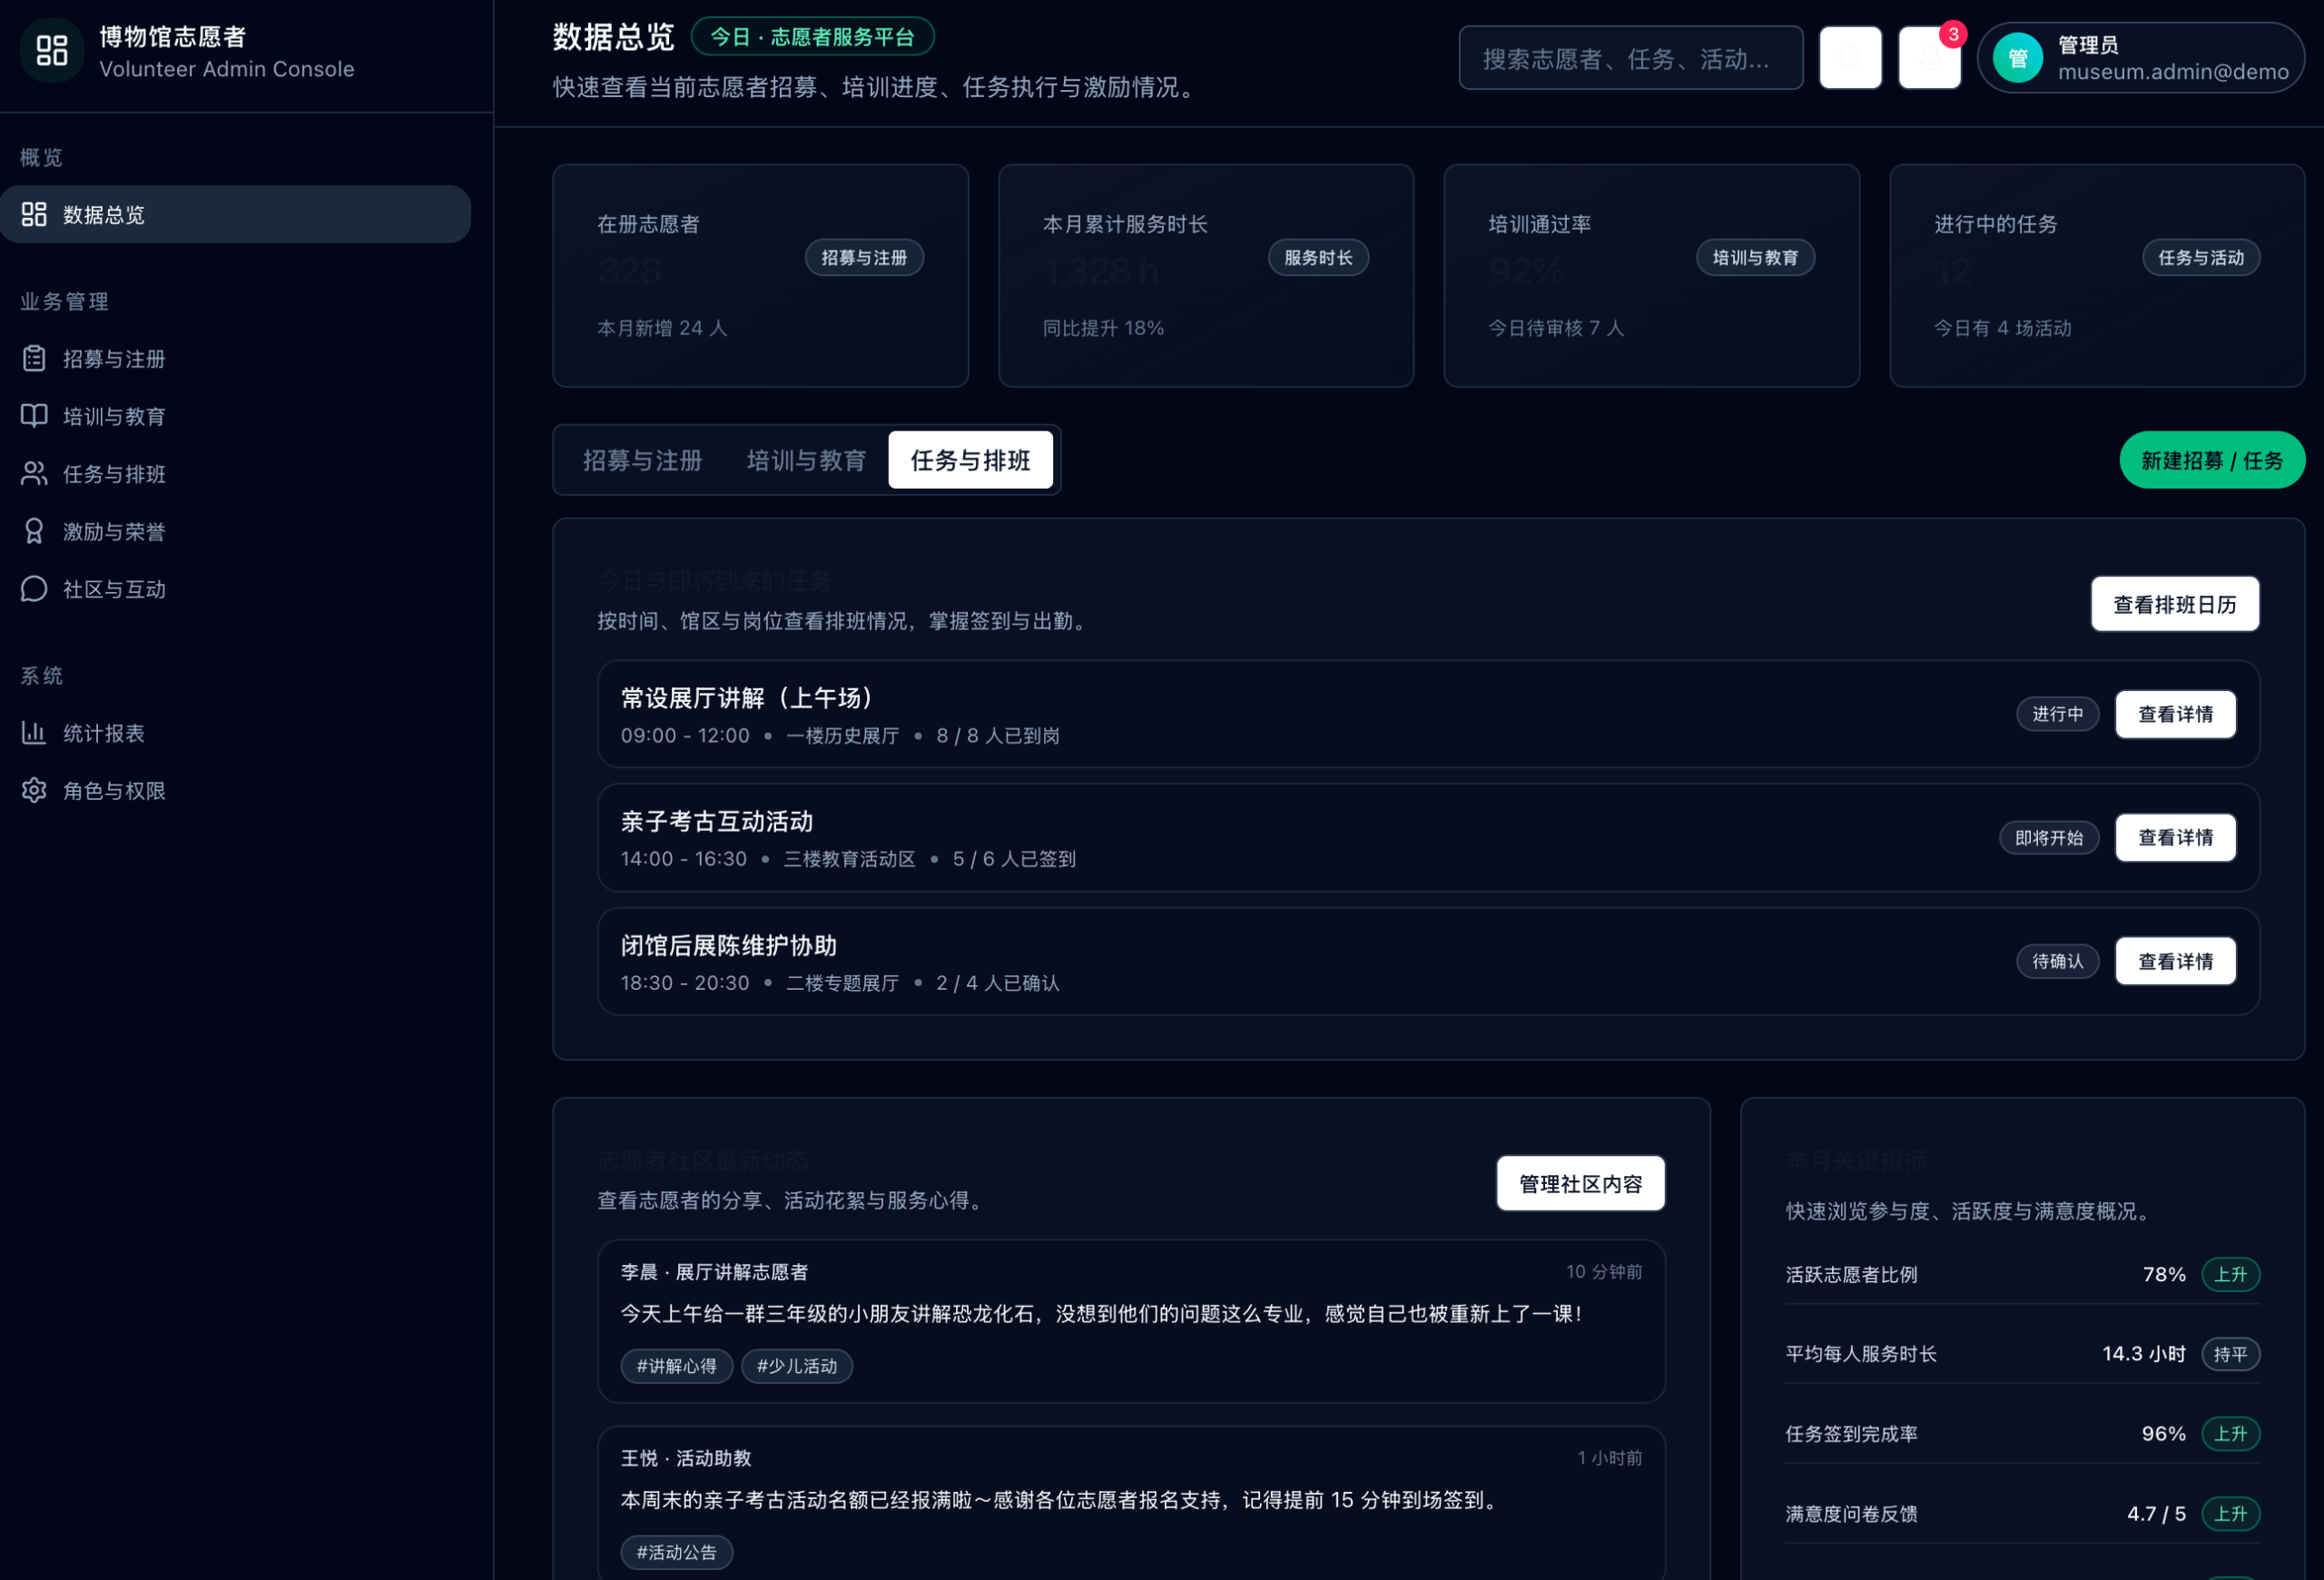Screen dimensions: 2324x1580
Task: Select the 任务与排班 sidebar icon
Action: tap(33, 474)
